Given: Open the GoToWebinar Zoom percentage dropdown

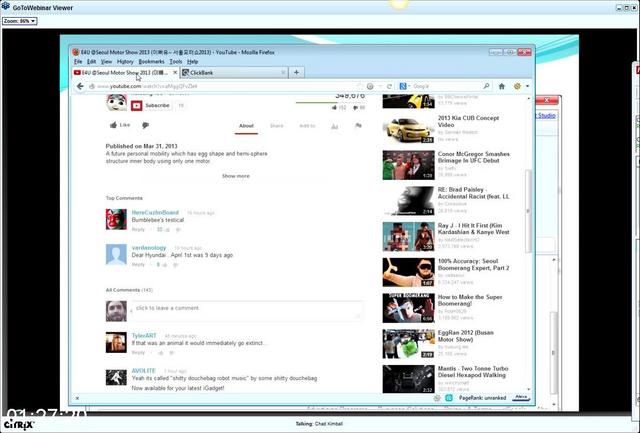Looking at the screenshot, I should coord(20,21).
